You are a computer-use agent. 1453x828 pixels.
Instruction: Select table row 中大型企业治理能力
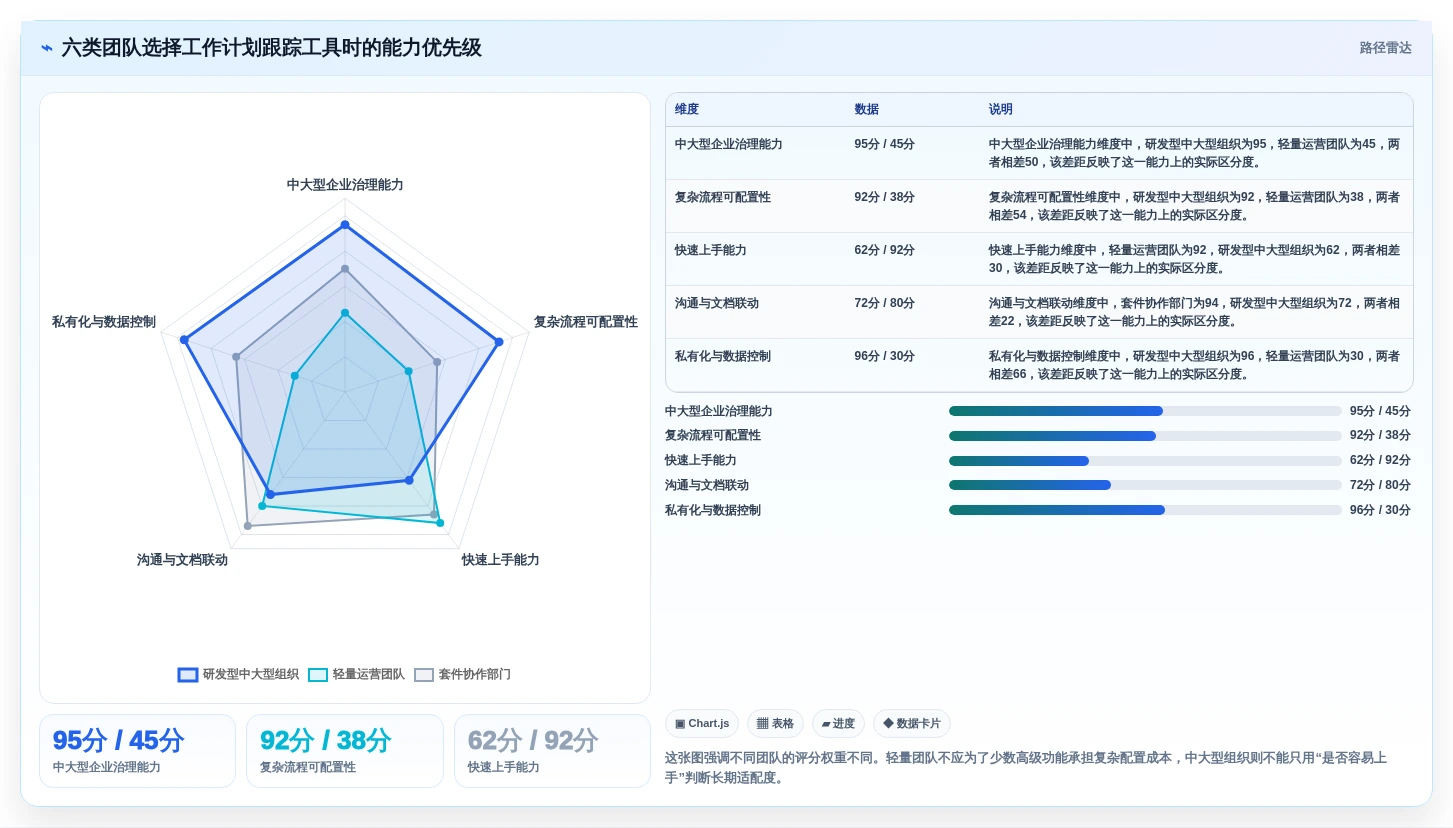1039,153
